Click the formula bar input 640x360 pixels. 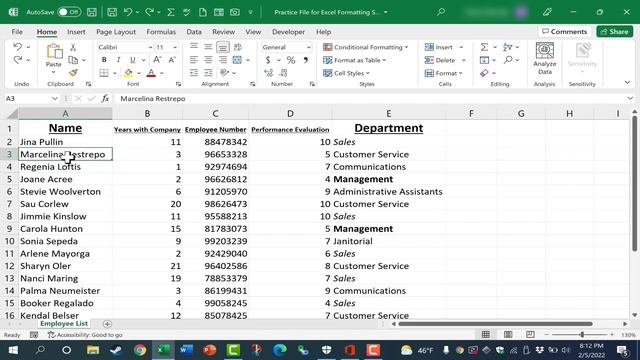(371, 98)
